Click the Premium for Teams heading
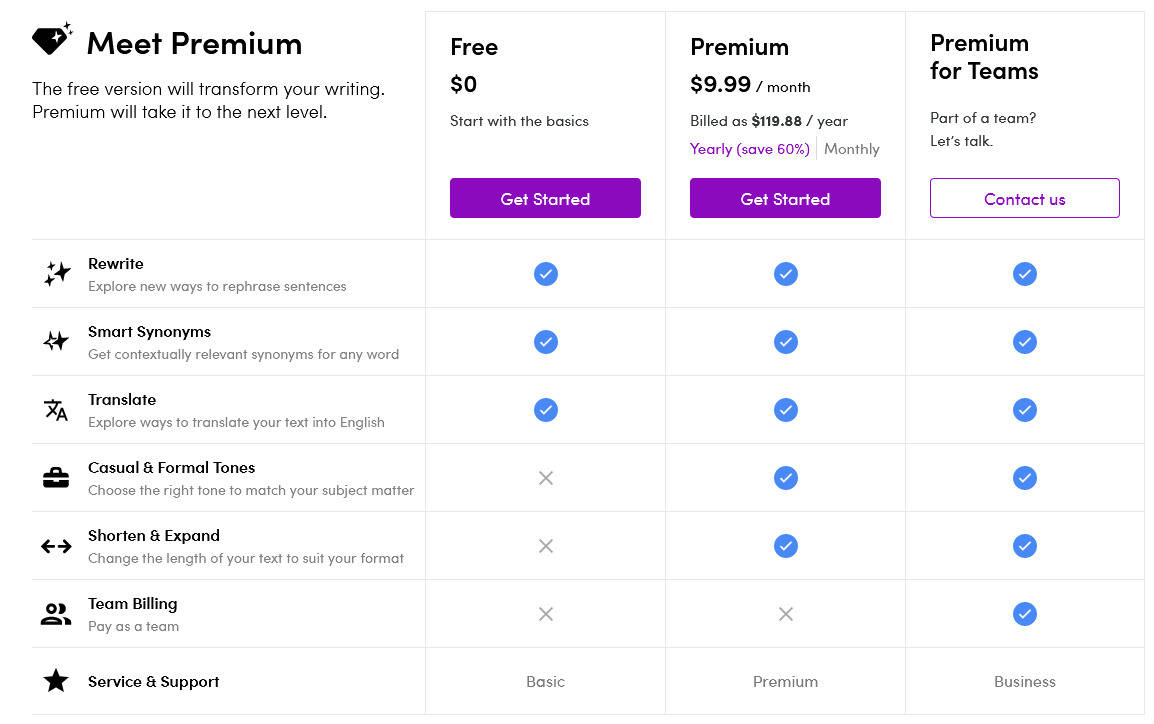 click(984, 57)
